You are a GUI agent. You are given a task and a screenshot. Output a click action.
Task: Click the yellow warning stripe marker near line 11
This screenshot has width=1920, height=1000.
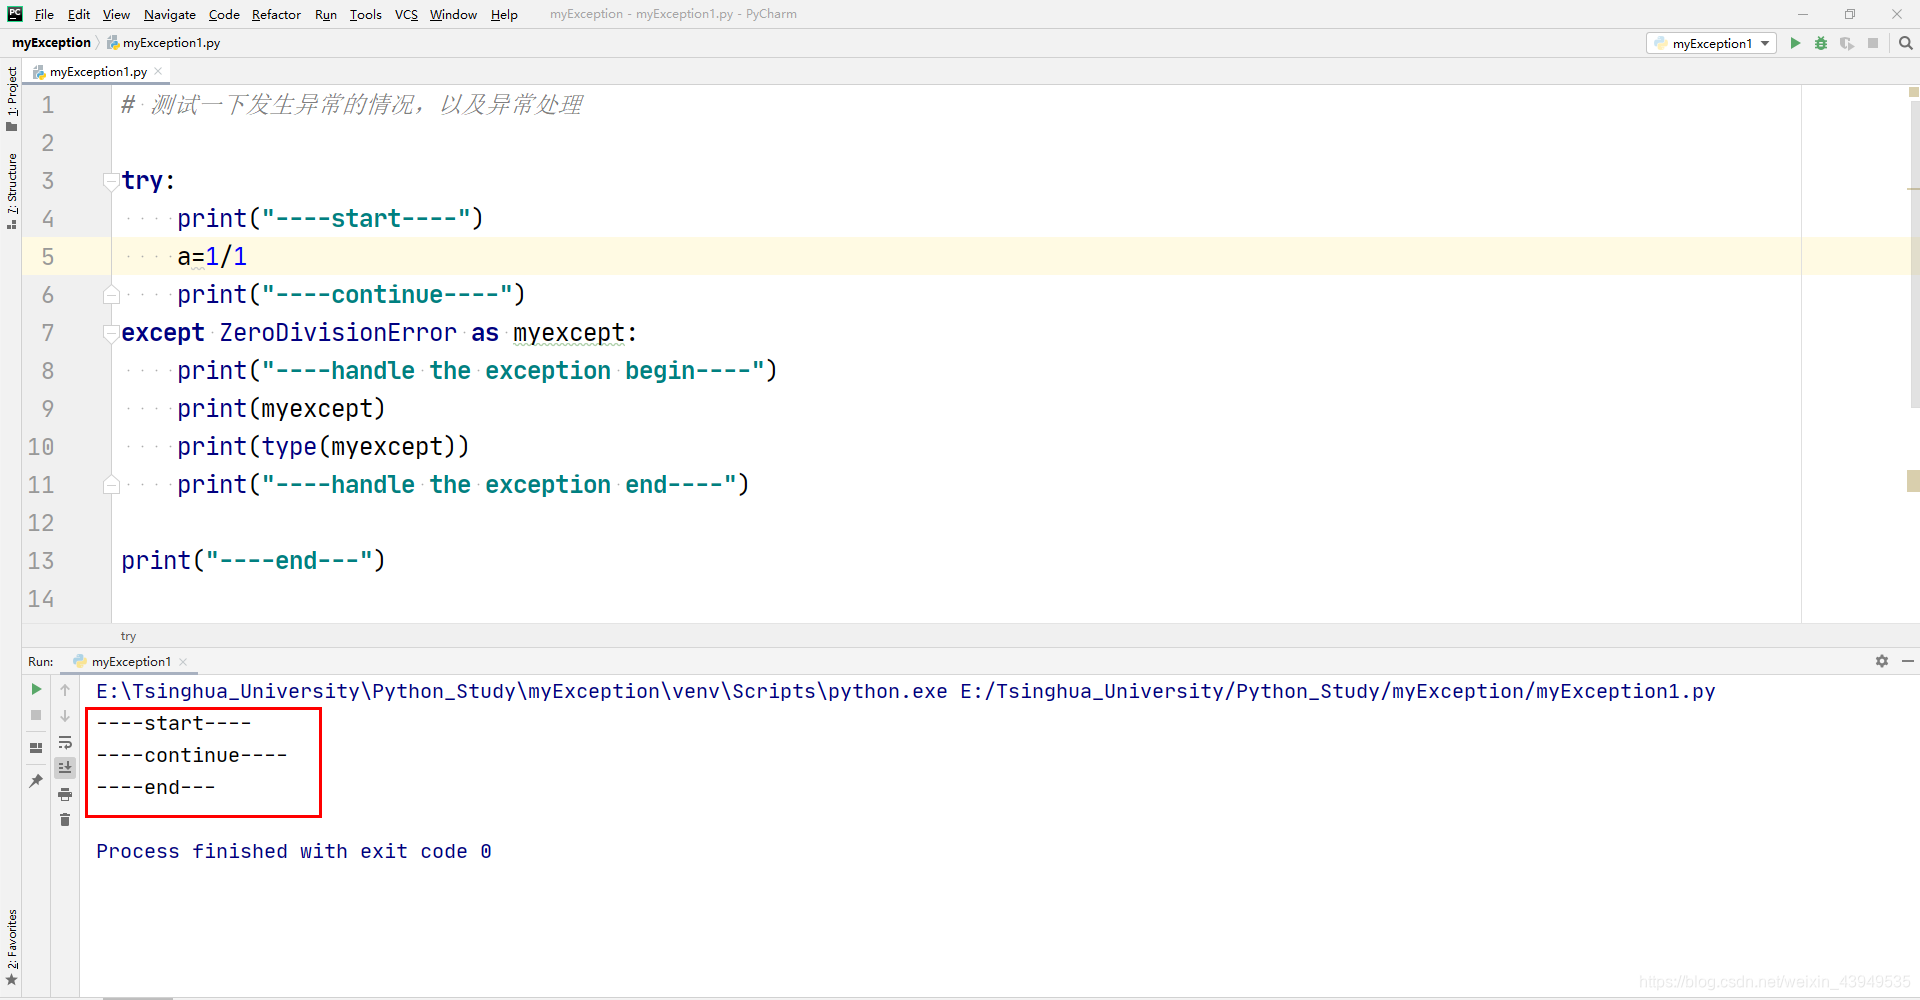pyautogui.click(x=1913, y=481)
